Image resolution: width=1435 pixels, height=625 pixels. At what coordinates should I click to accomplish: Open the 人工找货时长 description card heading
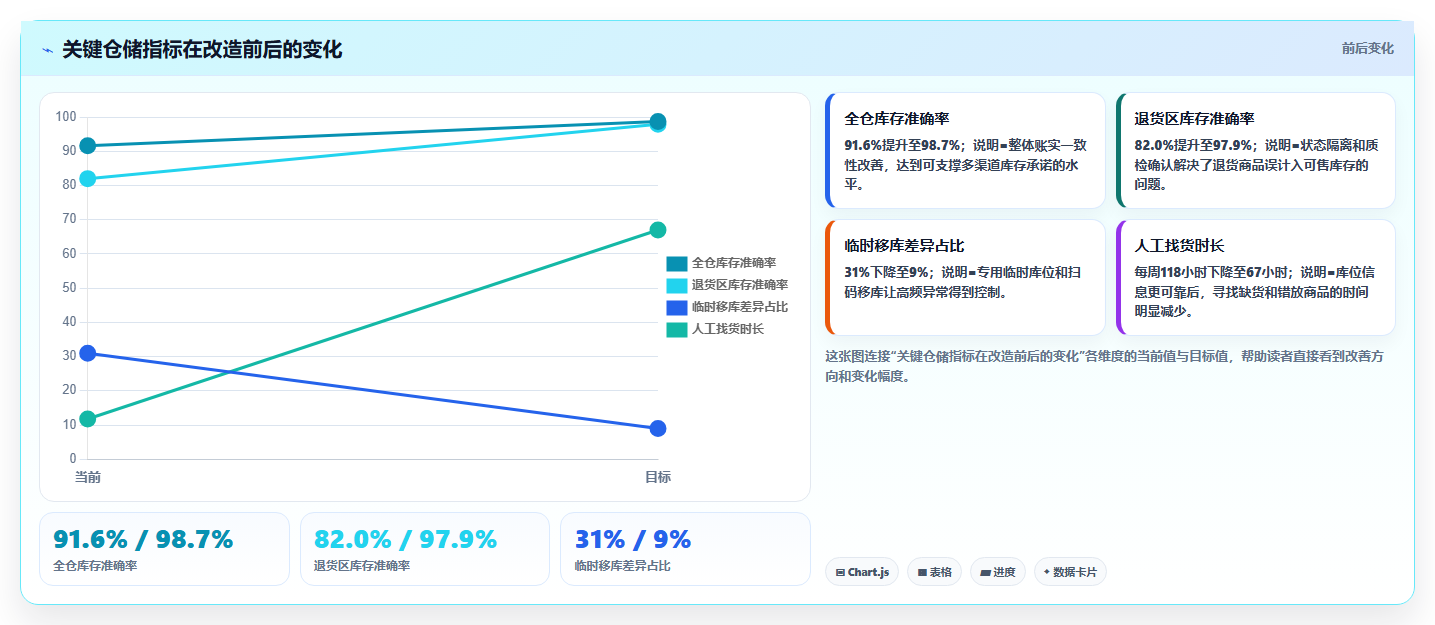1180,245
